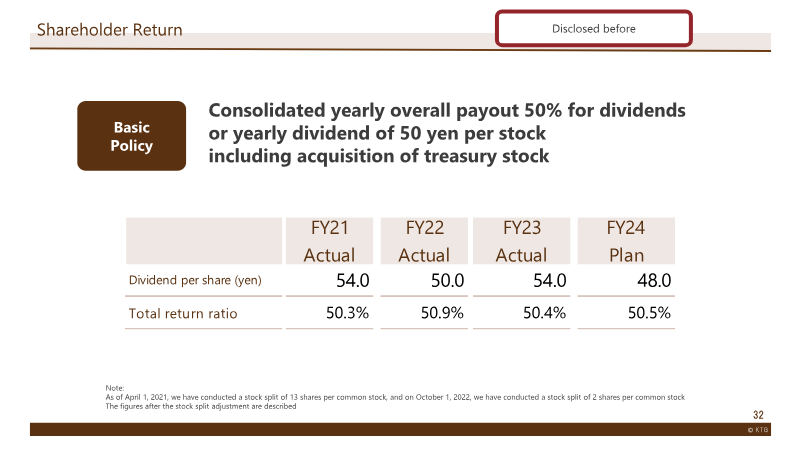Click the page number 32
The image size is (800, 449).
[x=758, y=415]
